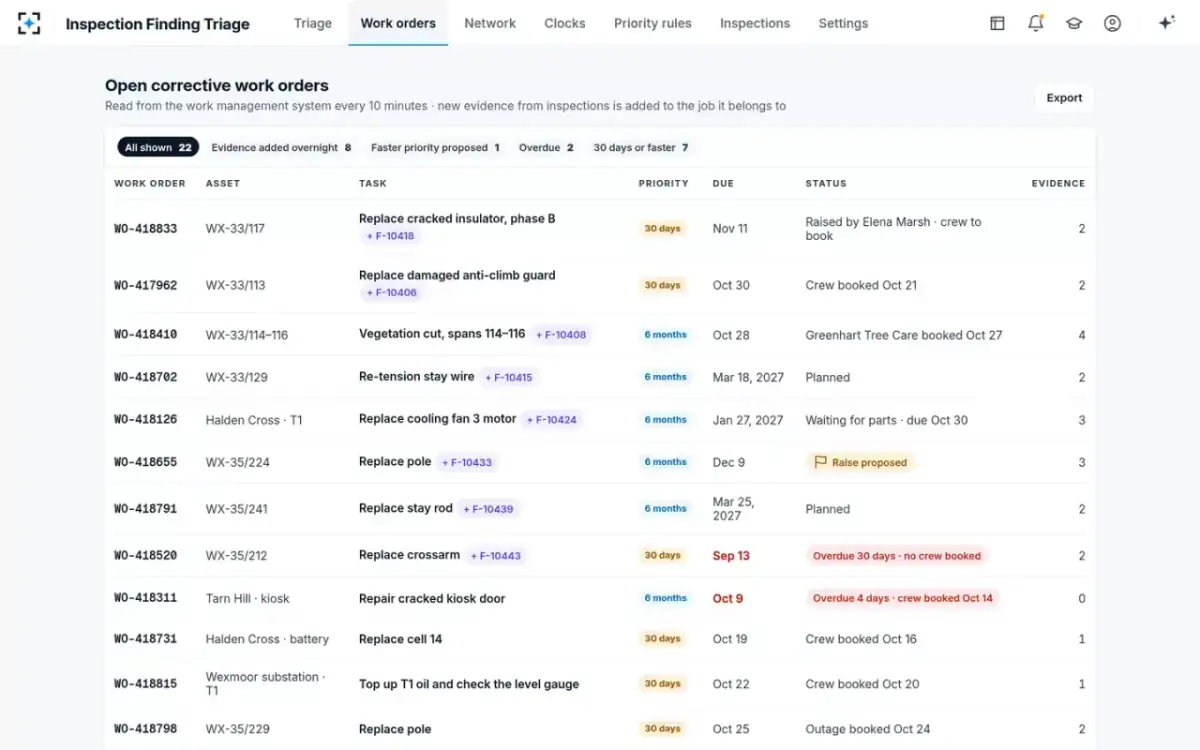Filter by Overdue work orders
The height and width of the screenshot is (750, 1200).
point(546,147)
